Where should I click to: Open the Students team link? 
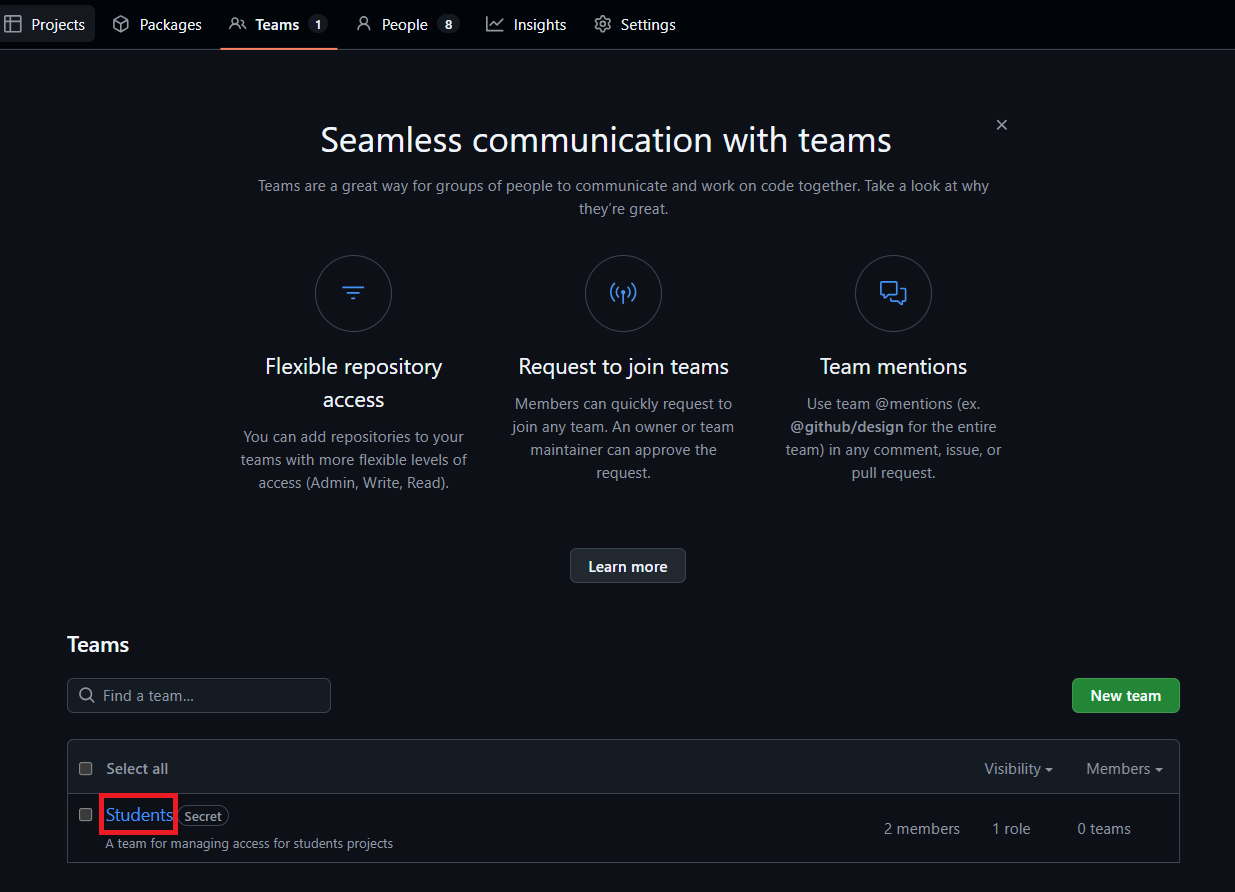137,814
